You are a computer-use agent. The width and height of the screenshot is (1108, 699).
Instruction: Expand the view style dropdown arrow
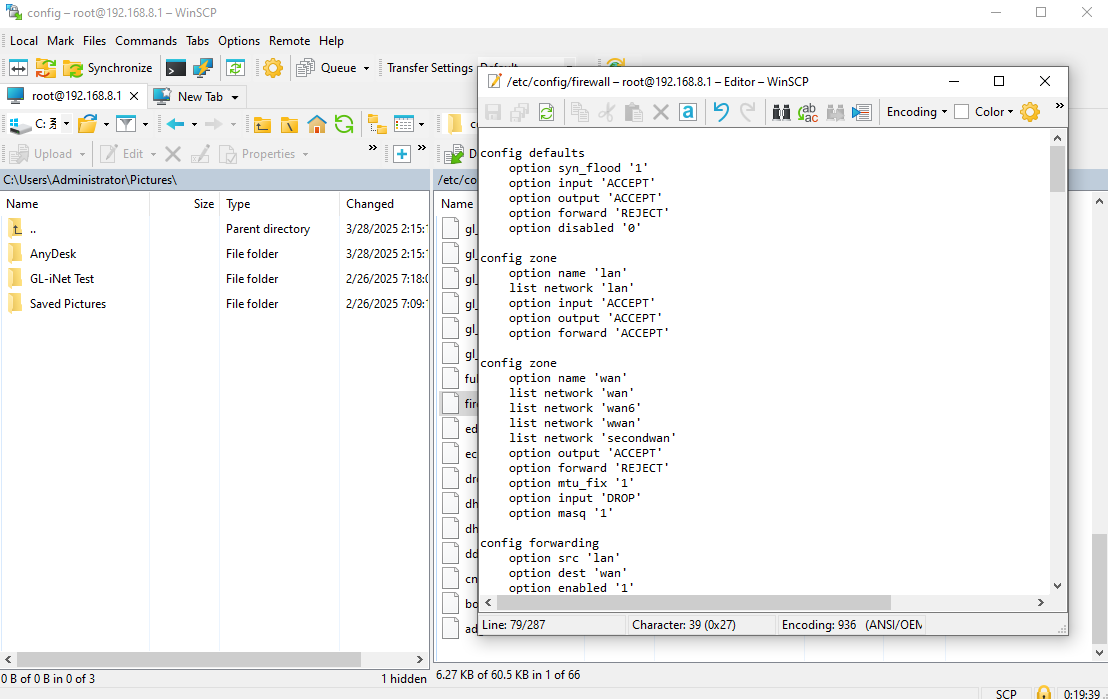pos(422,125)
